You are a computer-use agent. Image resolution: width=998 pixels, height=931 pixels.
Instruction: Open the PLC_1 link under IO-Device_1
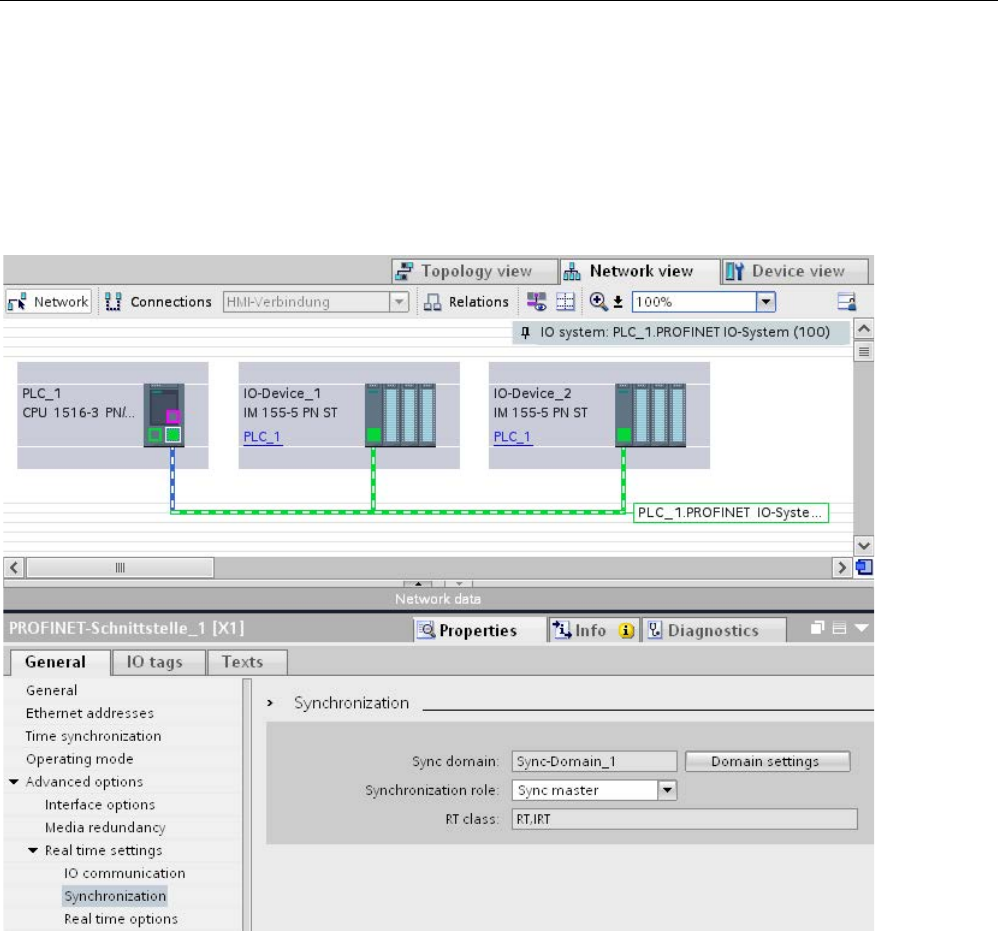pos(262,437)
